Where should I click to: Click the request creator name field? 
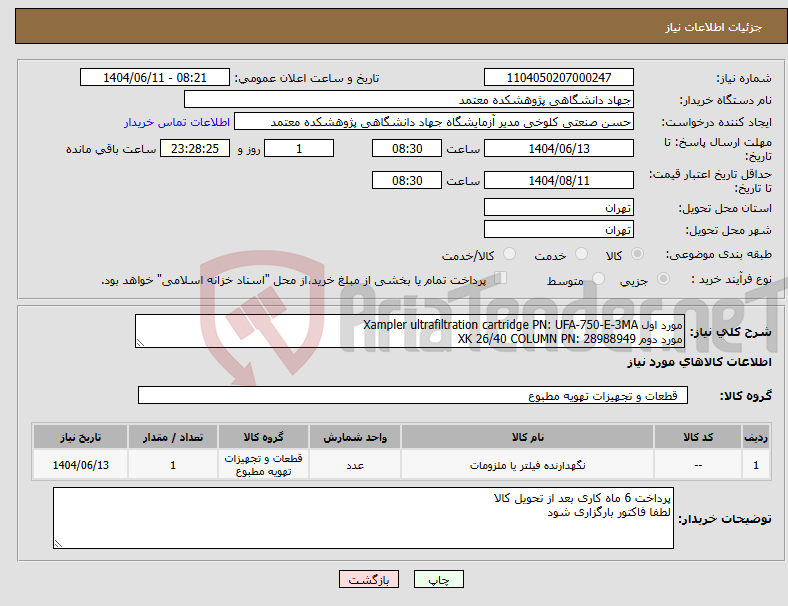pos(434,122)
